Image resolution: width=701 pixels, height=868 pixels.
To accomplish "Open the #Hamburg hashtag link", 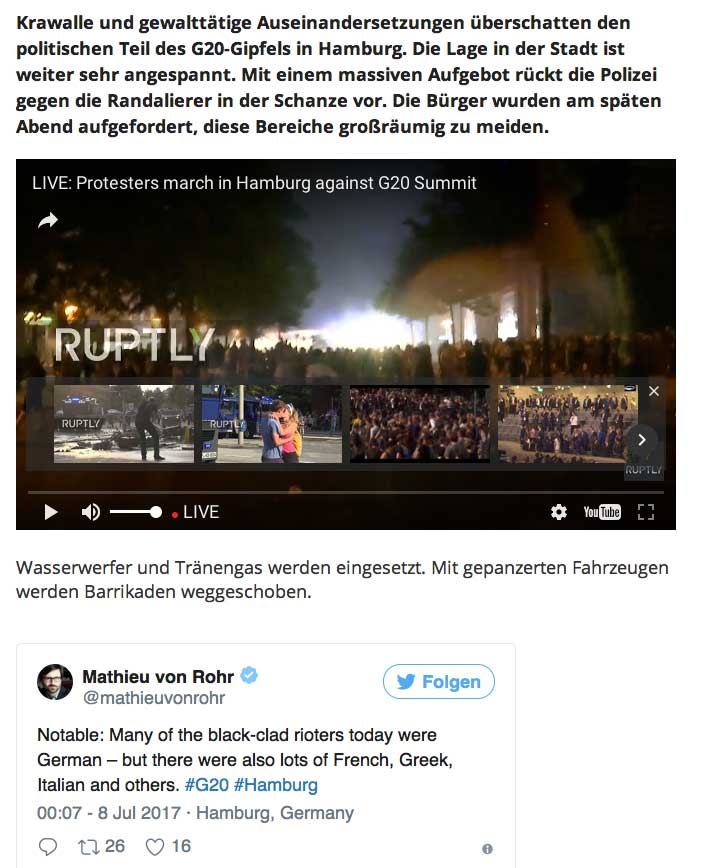I will tap(276, 785).
